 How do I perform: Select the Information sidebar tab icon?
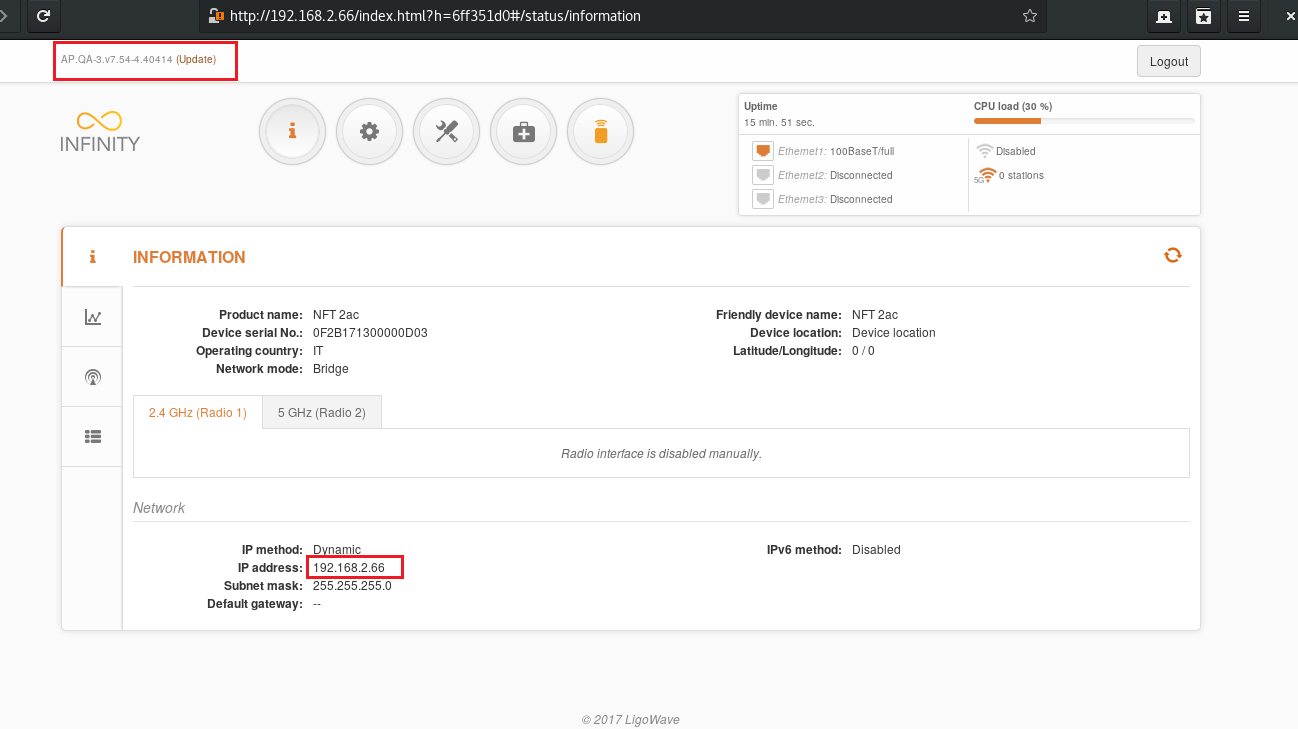(x=92, y=257)
